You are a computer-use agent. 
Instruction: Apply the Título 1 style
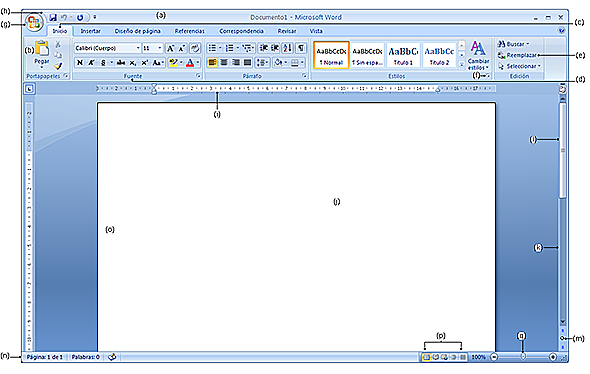[x=403, y=55]
